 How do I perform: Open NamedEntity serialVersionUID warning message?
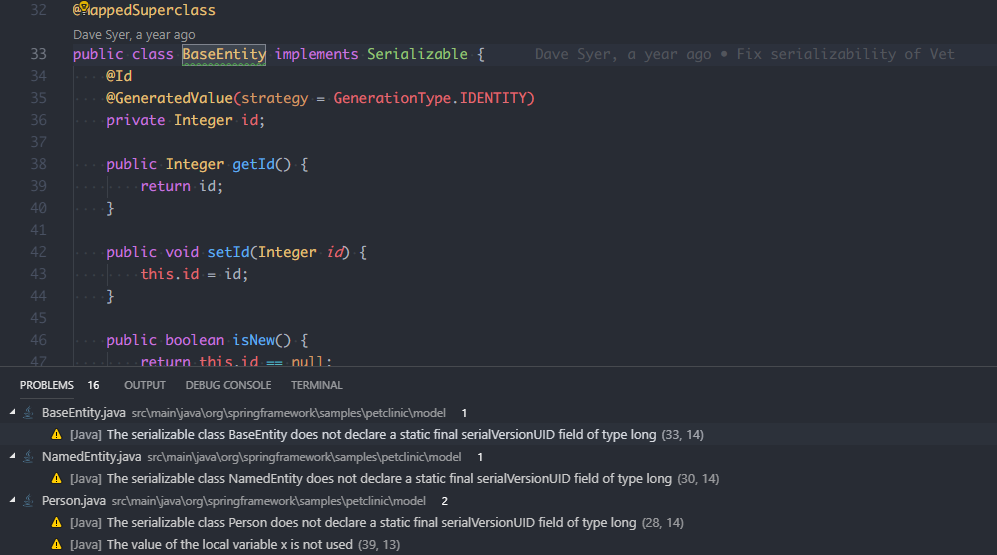[389, 479]
